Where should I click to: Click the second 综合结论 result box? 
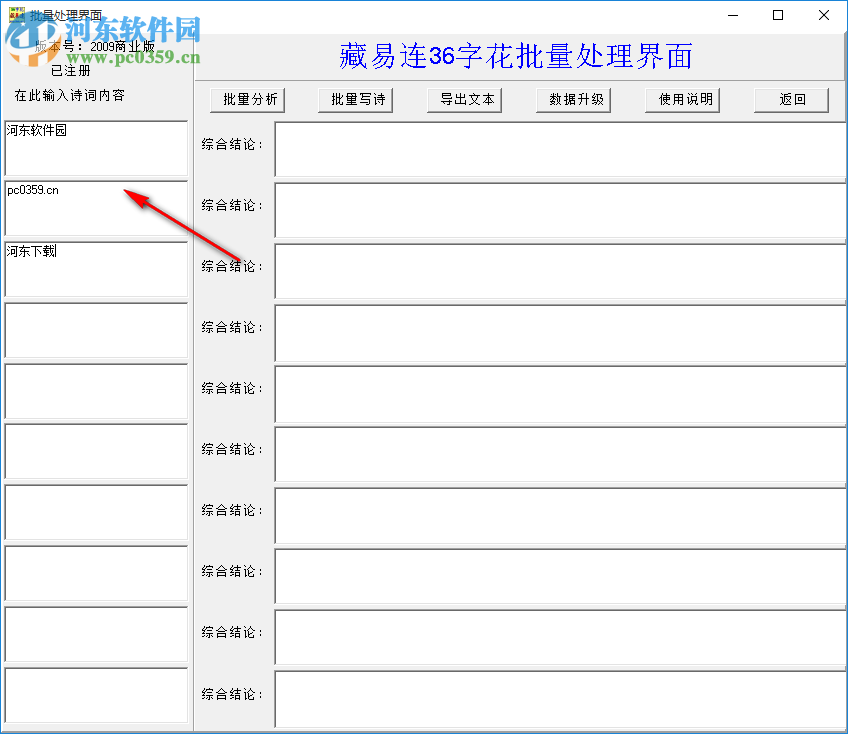pos(560,210)
